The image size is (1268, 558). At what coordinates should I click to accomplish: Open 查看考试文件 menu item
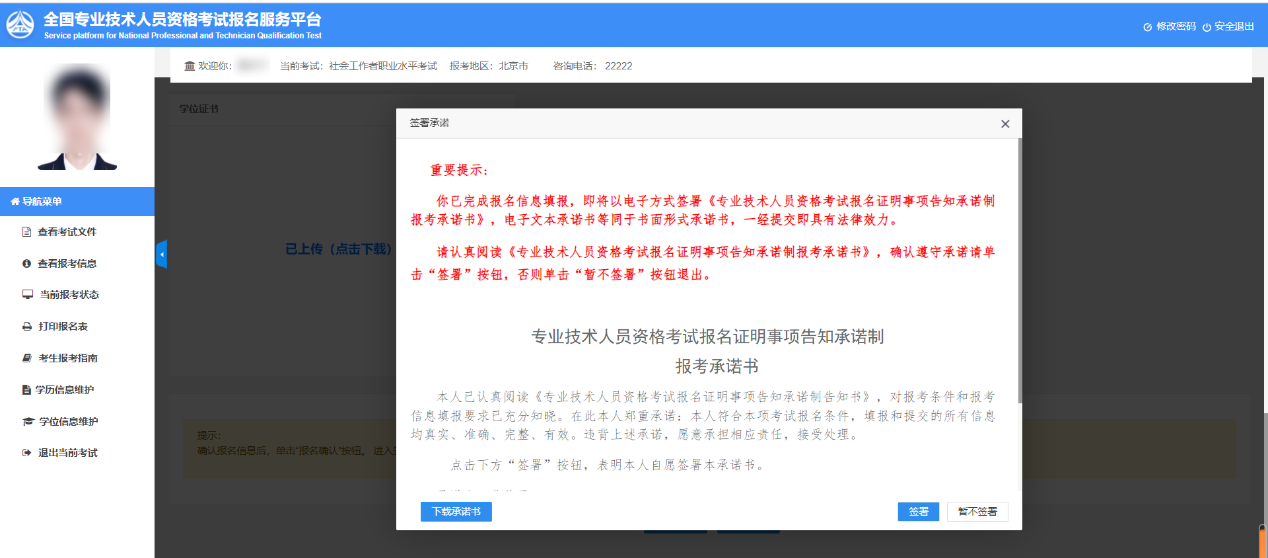pos(66,232)
